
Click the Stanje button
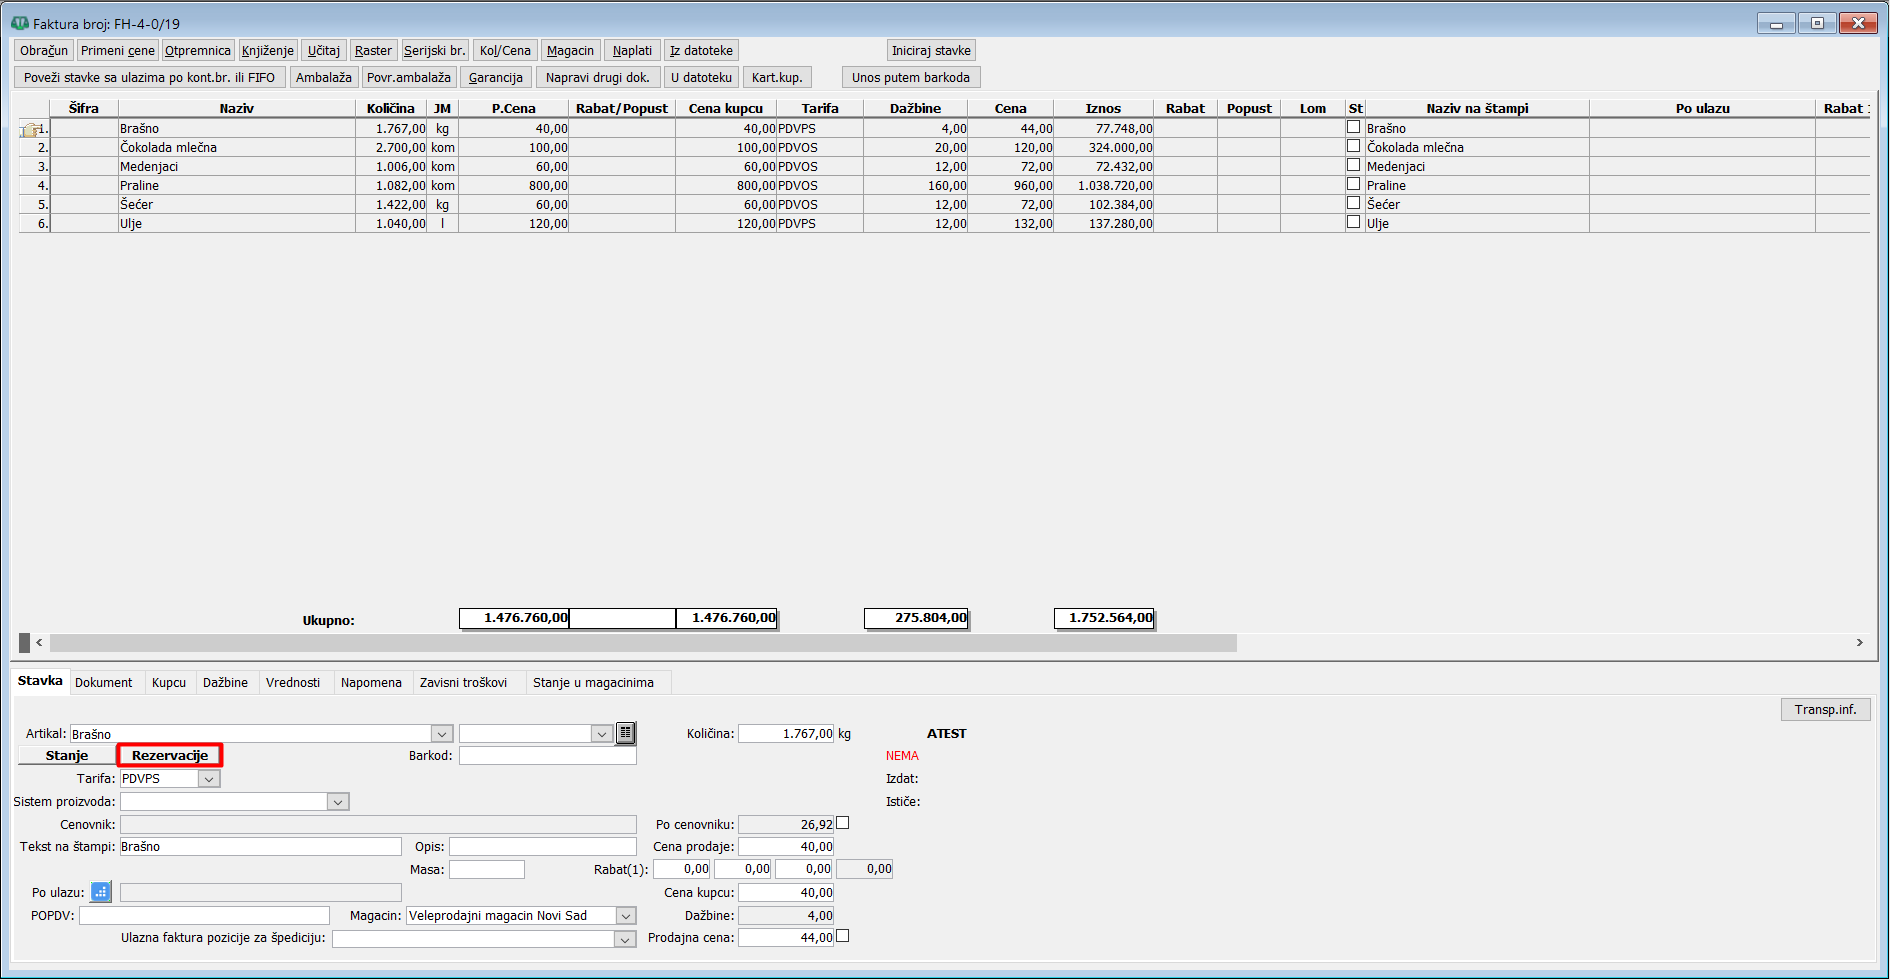[x=67, y=756]
